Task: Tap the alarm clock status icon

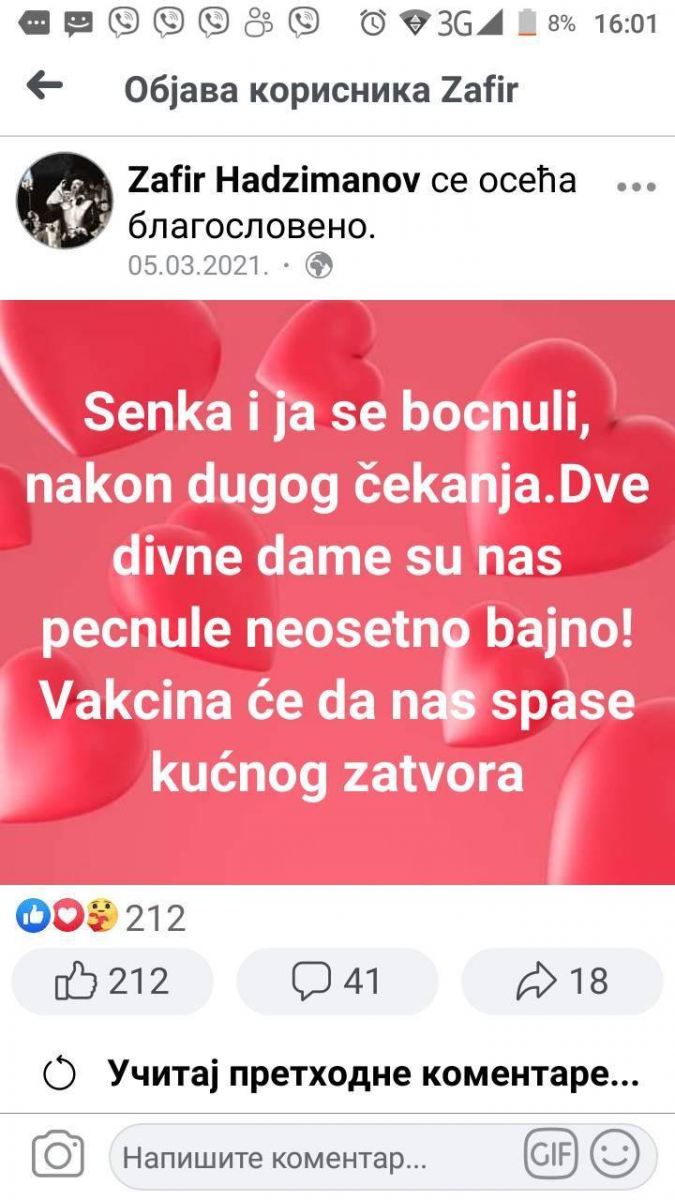Action: pos(373,23)
